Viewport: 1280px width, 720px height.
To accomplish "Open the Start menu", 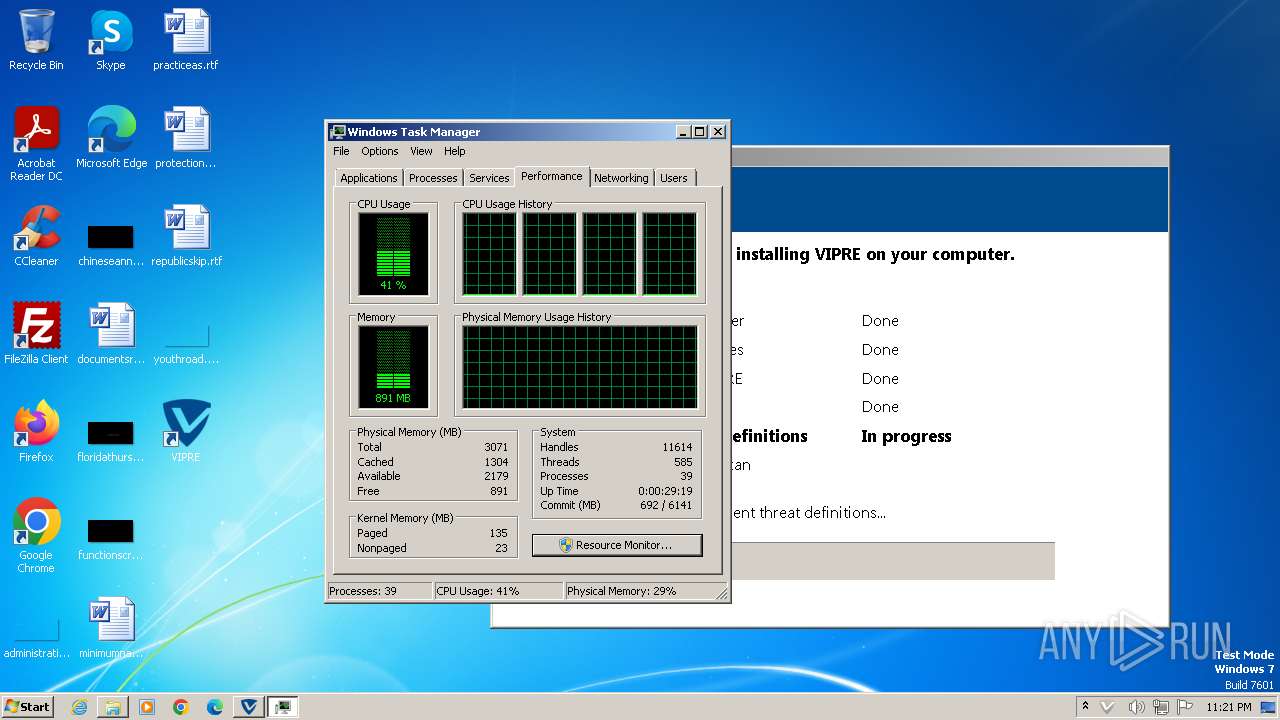I will click(28, 707).
